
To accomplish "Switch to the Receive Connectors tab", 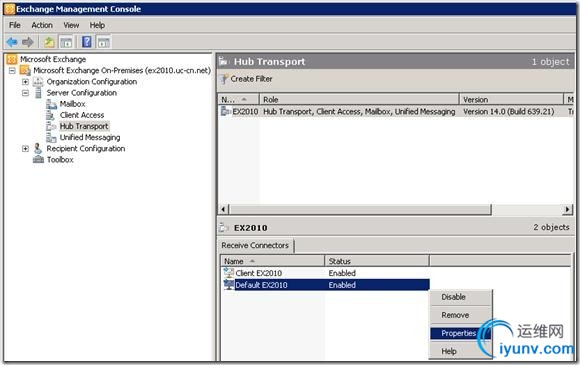I will coord(255,246).
